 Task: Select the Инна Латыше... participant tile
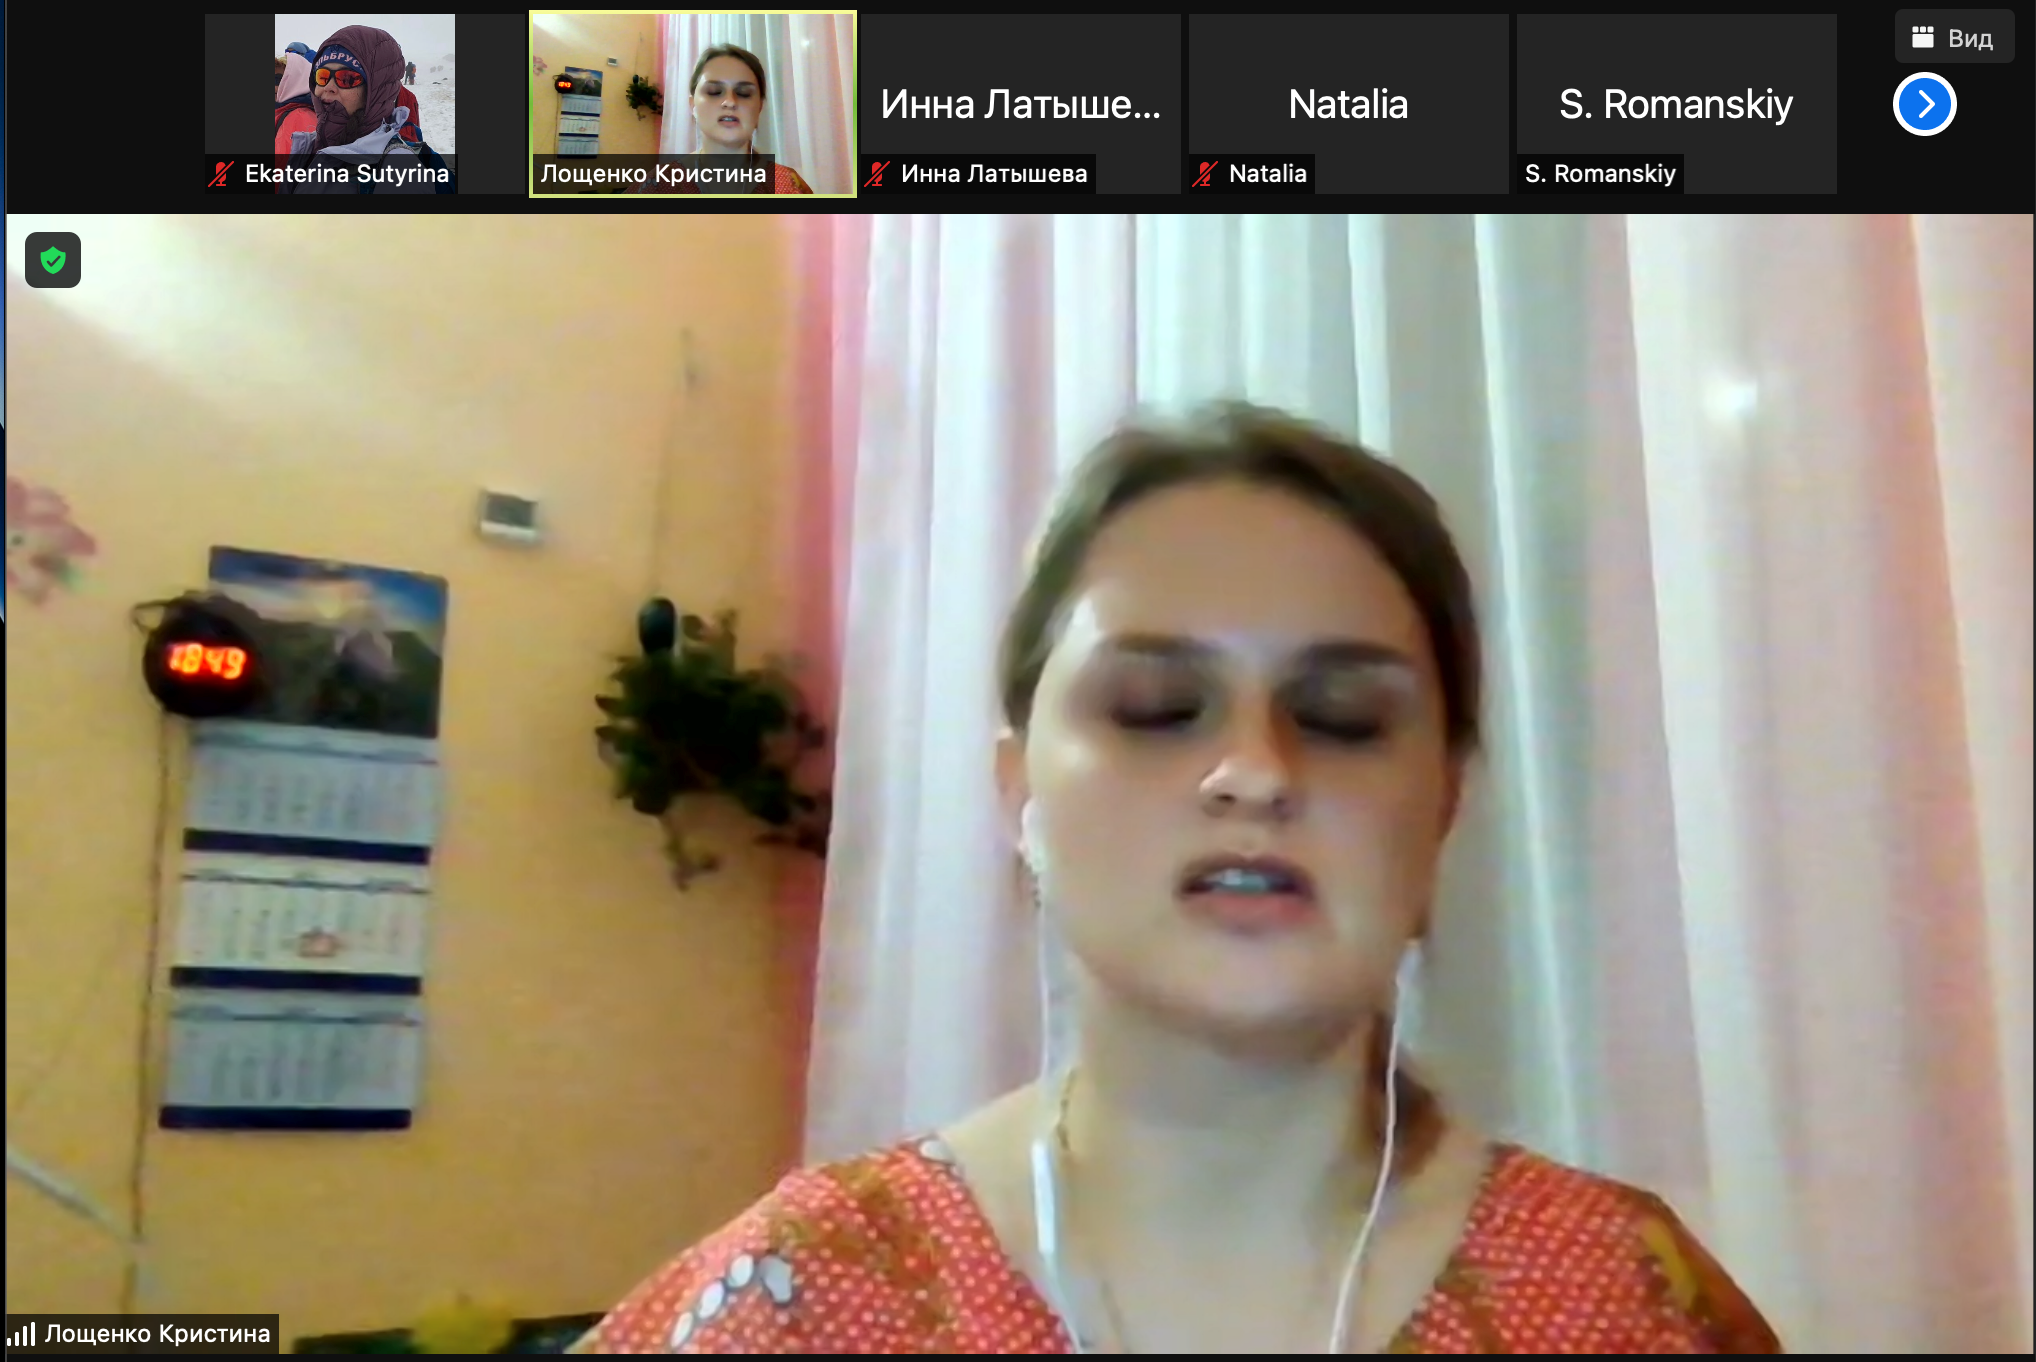click(x=1021, y=103)
